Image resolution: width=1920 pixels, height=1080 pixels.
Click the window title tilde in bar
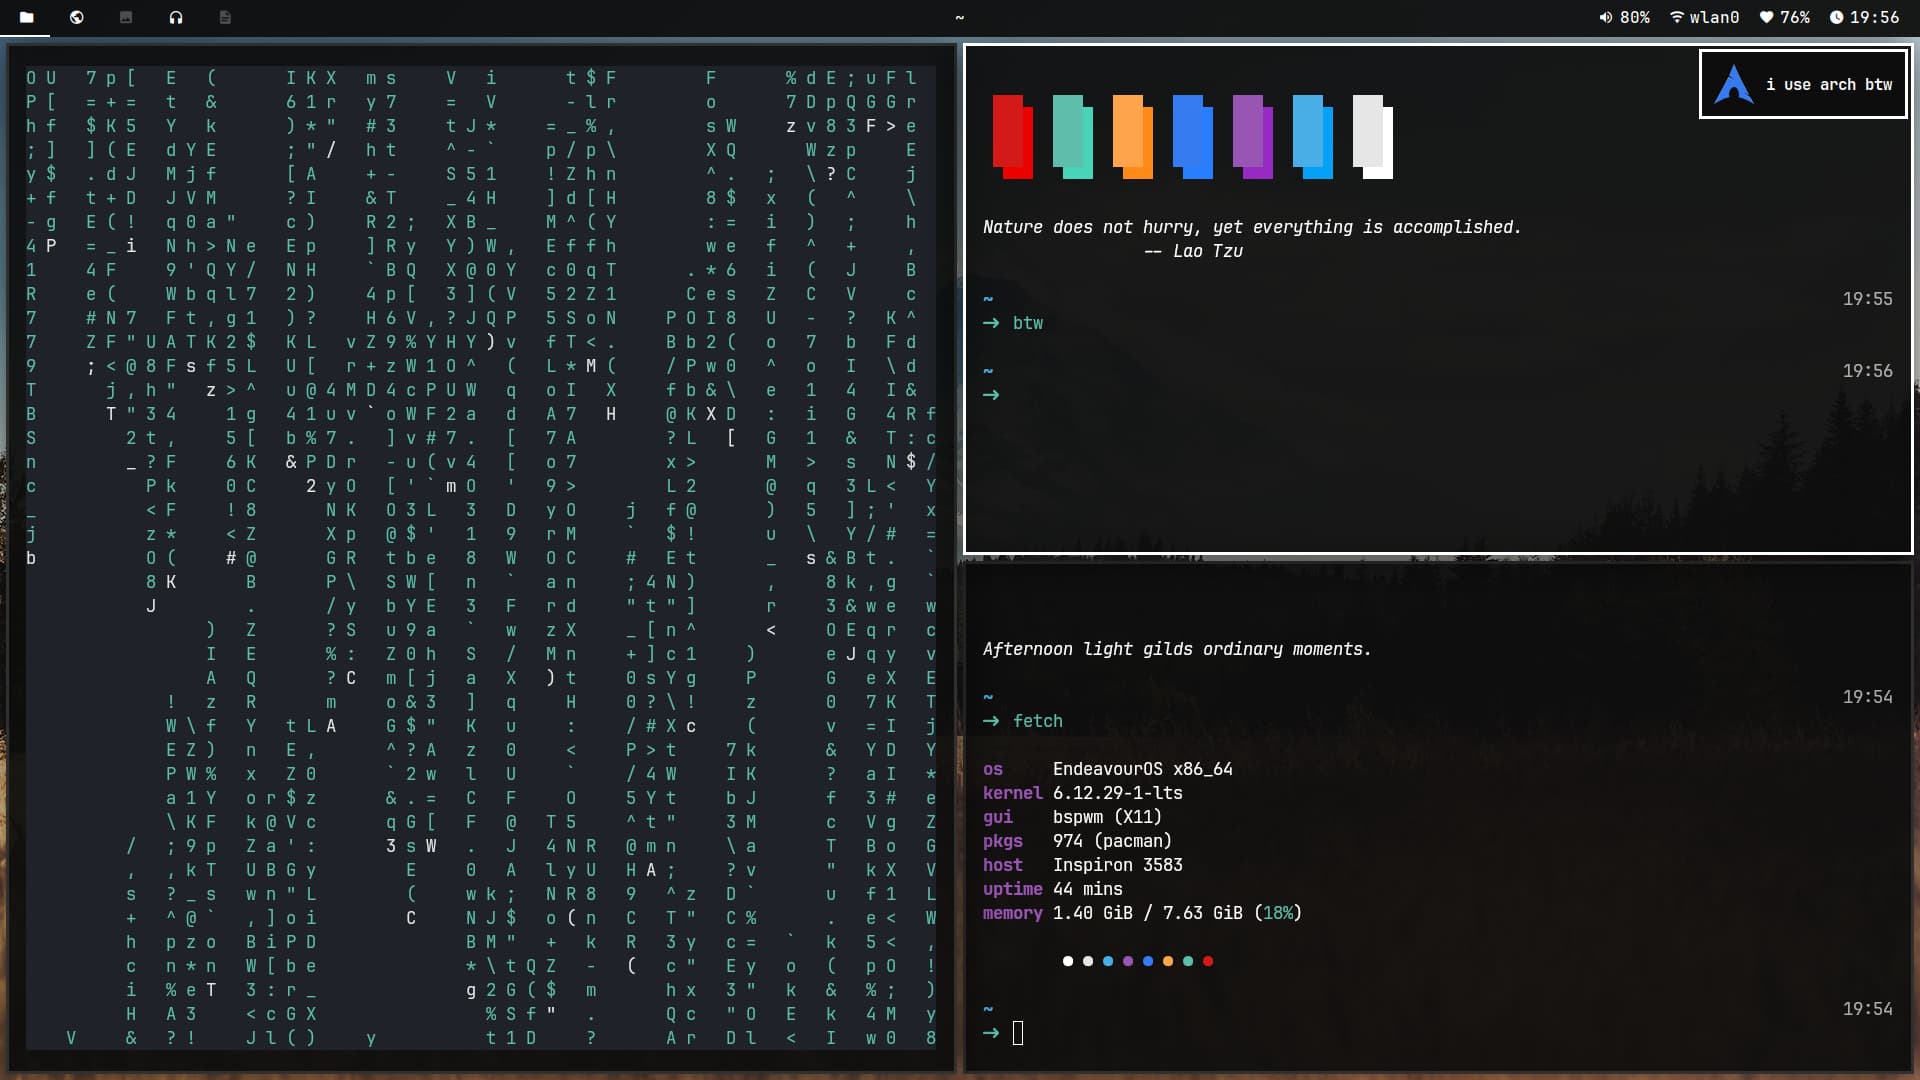[x=959, y=17]
